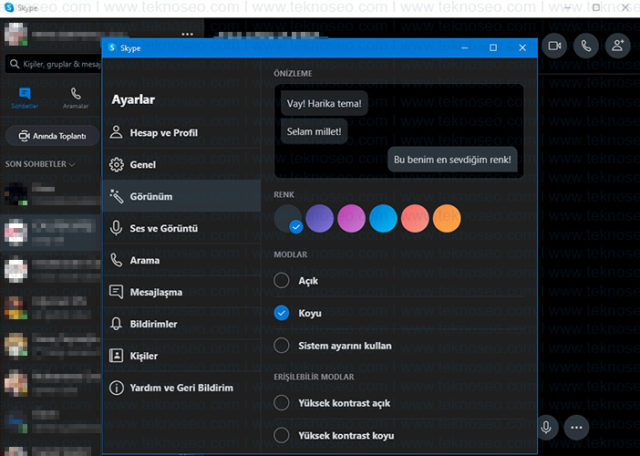
Task: Click the Kişiler, gruplar search field
Action: pos(54,64)
